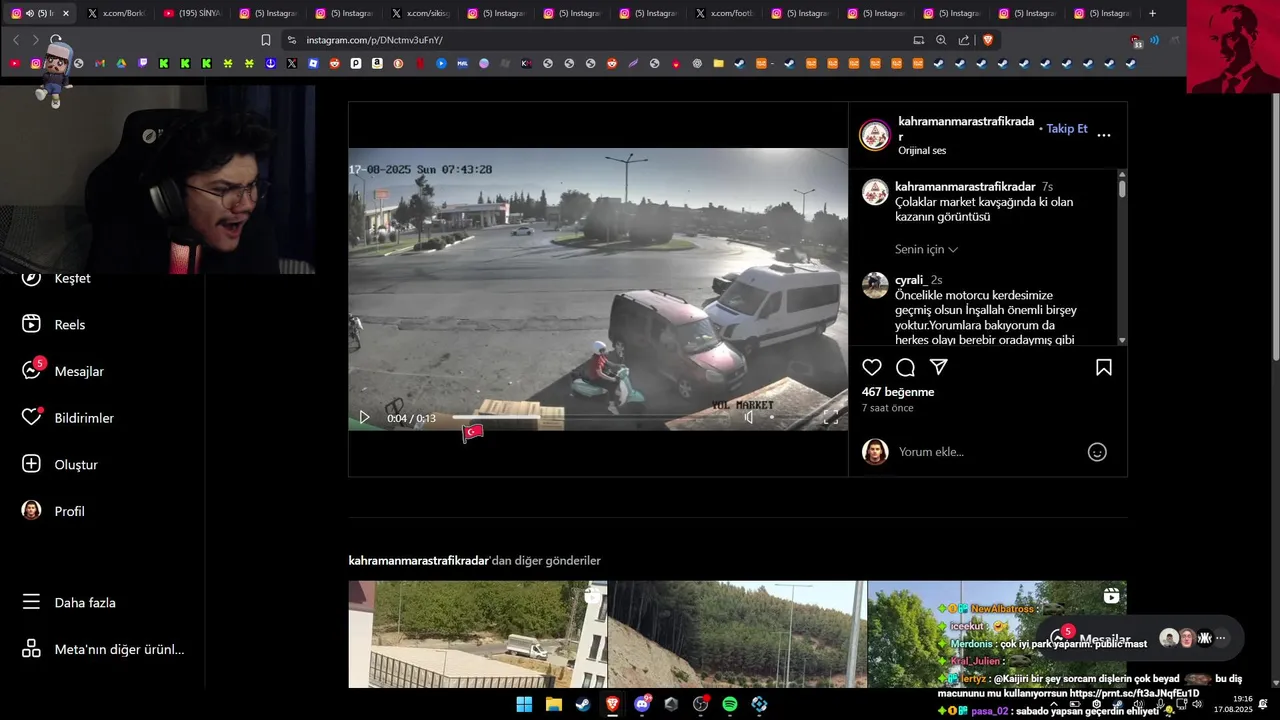Go to Profil in the sidebar

point(53,511)
